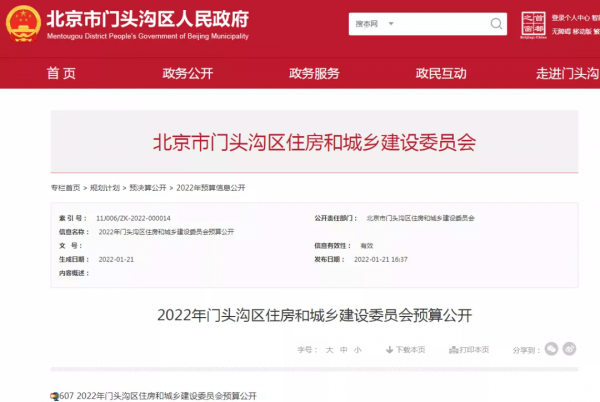Screen dimensions: 600x402
Task: Click 信息名称 value 2022年门头沟区住房和城乡建设委员会预算公开
Action: pyautogui.click(x=166, y=232)
